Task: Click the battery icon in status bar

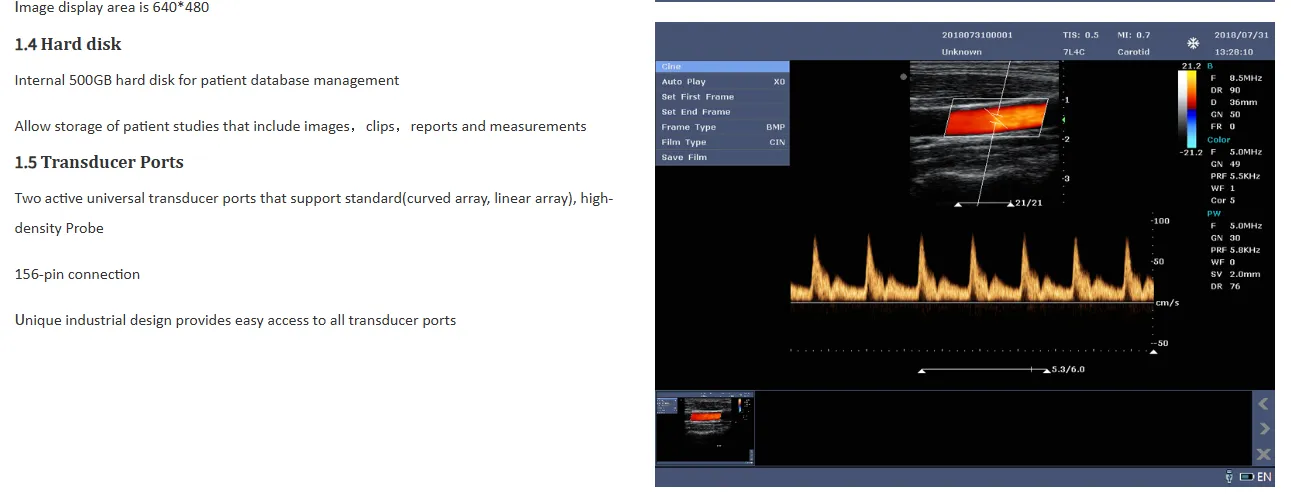Action: (x=1248, y=477)
